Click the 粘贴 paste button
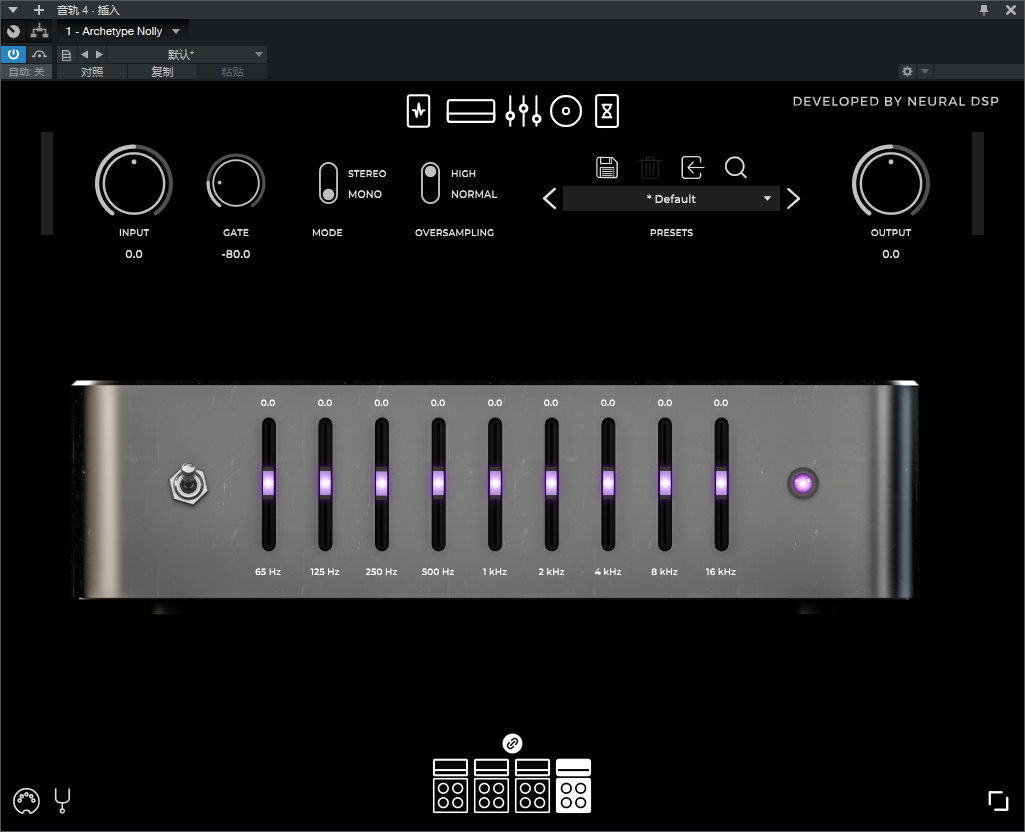This screenshot has height=832, width=1025. click(x=232, y=72)
